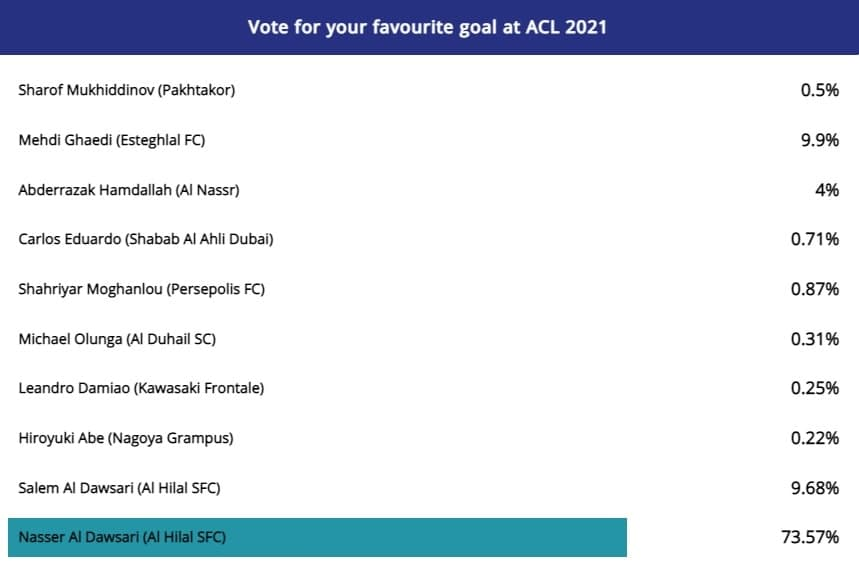Click the 0.87% result for Moghanlou
Image resolution: width=859 pixels, height=562 pixels.
pyautogui.click(x=815, y=289)
